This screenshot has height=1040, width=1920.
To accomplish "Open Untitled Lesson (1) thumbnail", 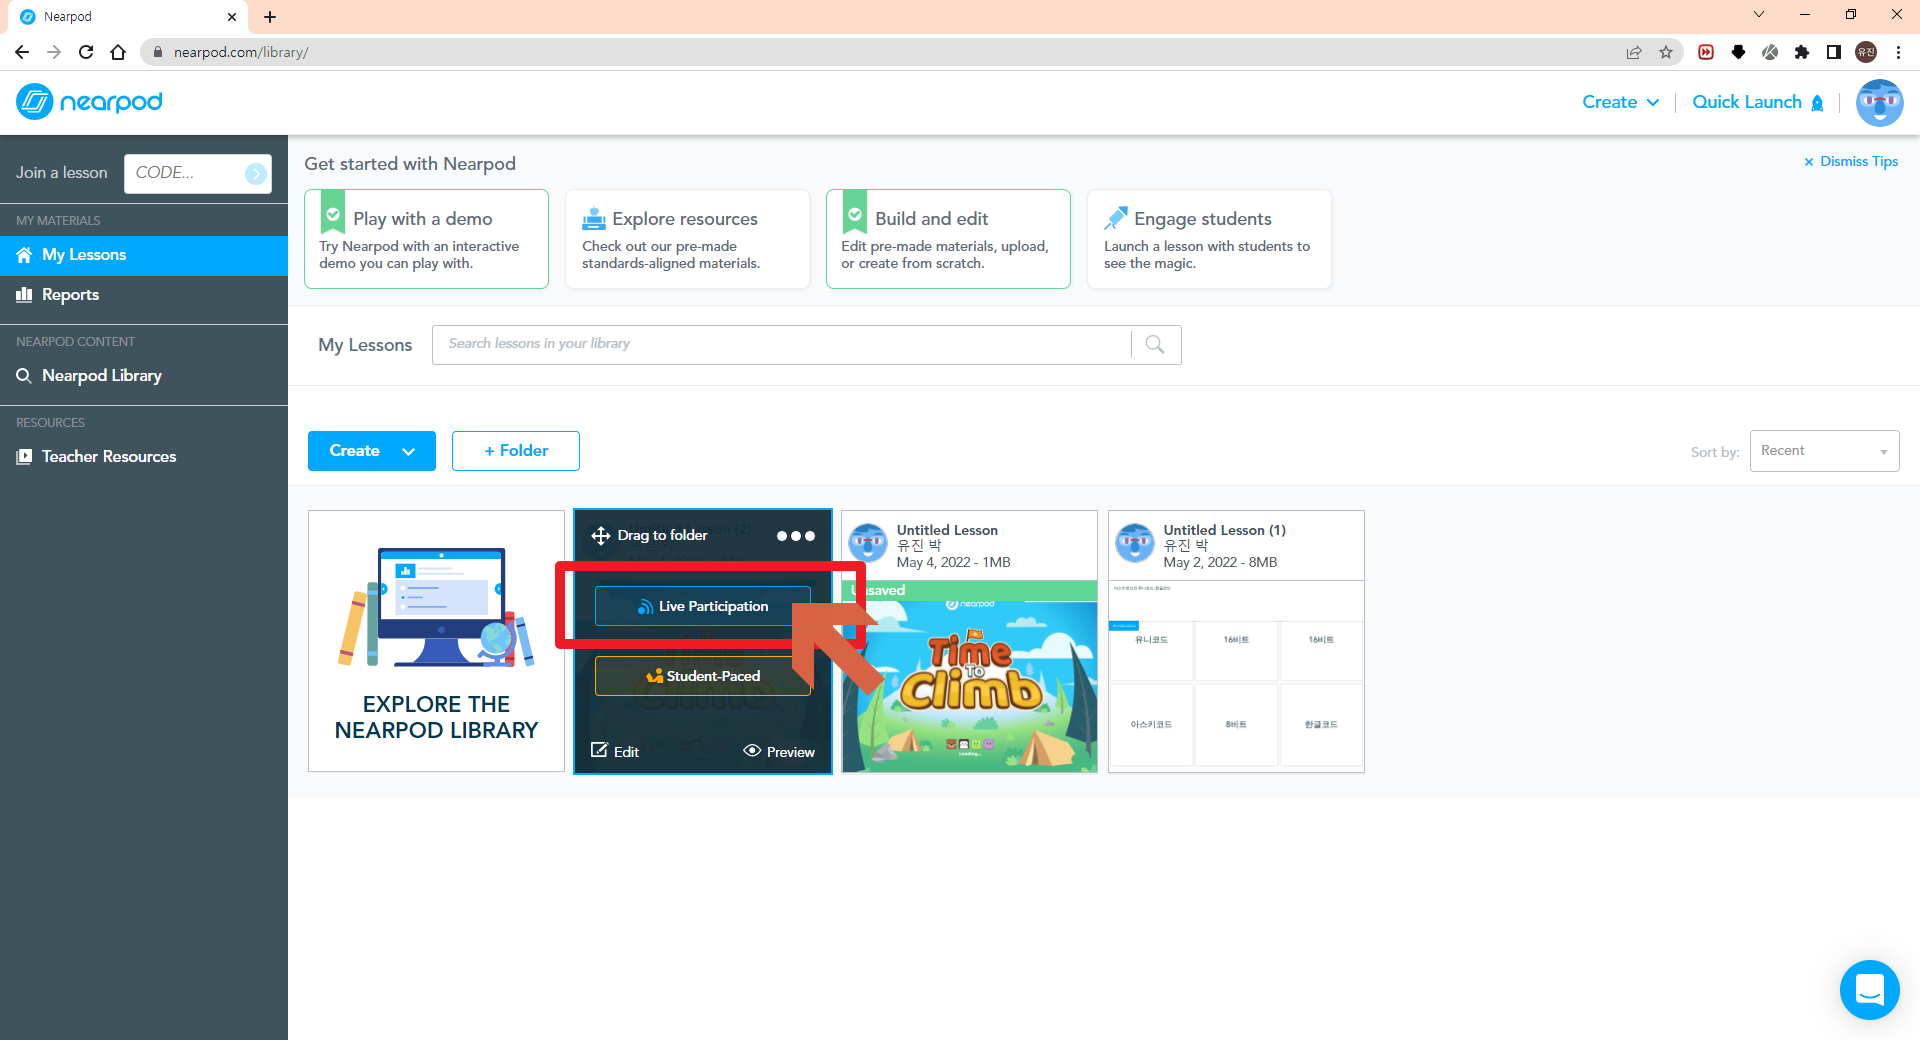I will click(1236, 677).
